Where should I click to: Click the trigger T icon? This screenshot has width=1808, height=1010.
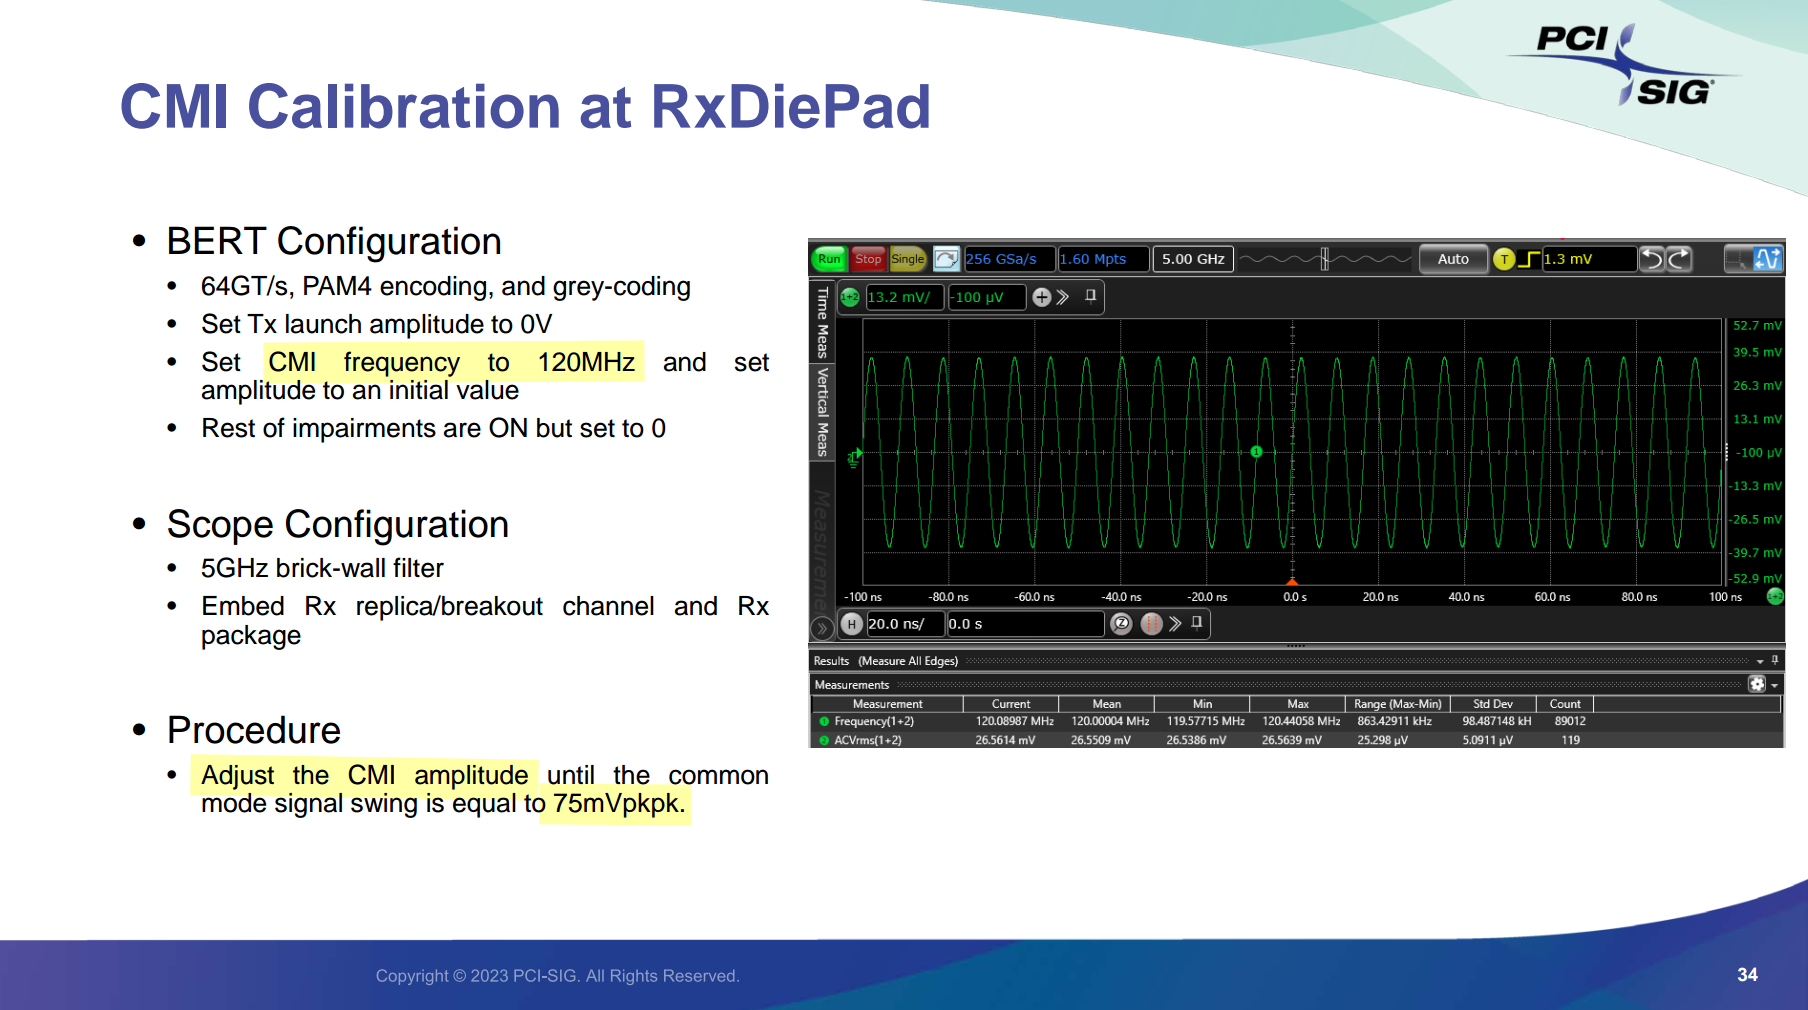click(x=1503, y=260)
